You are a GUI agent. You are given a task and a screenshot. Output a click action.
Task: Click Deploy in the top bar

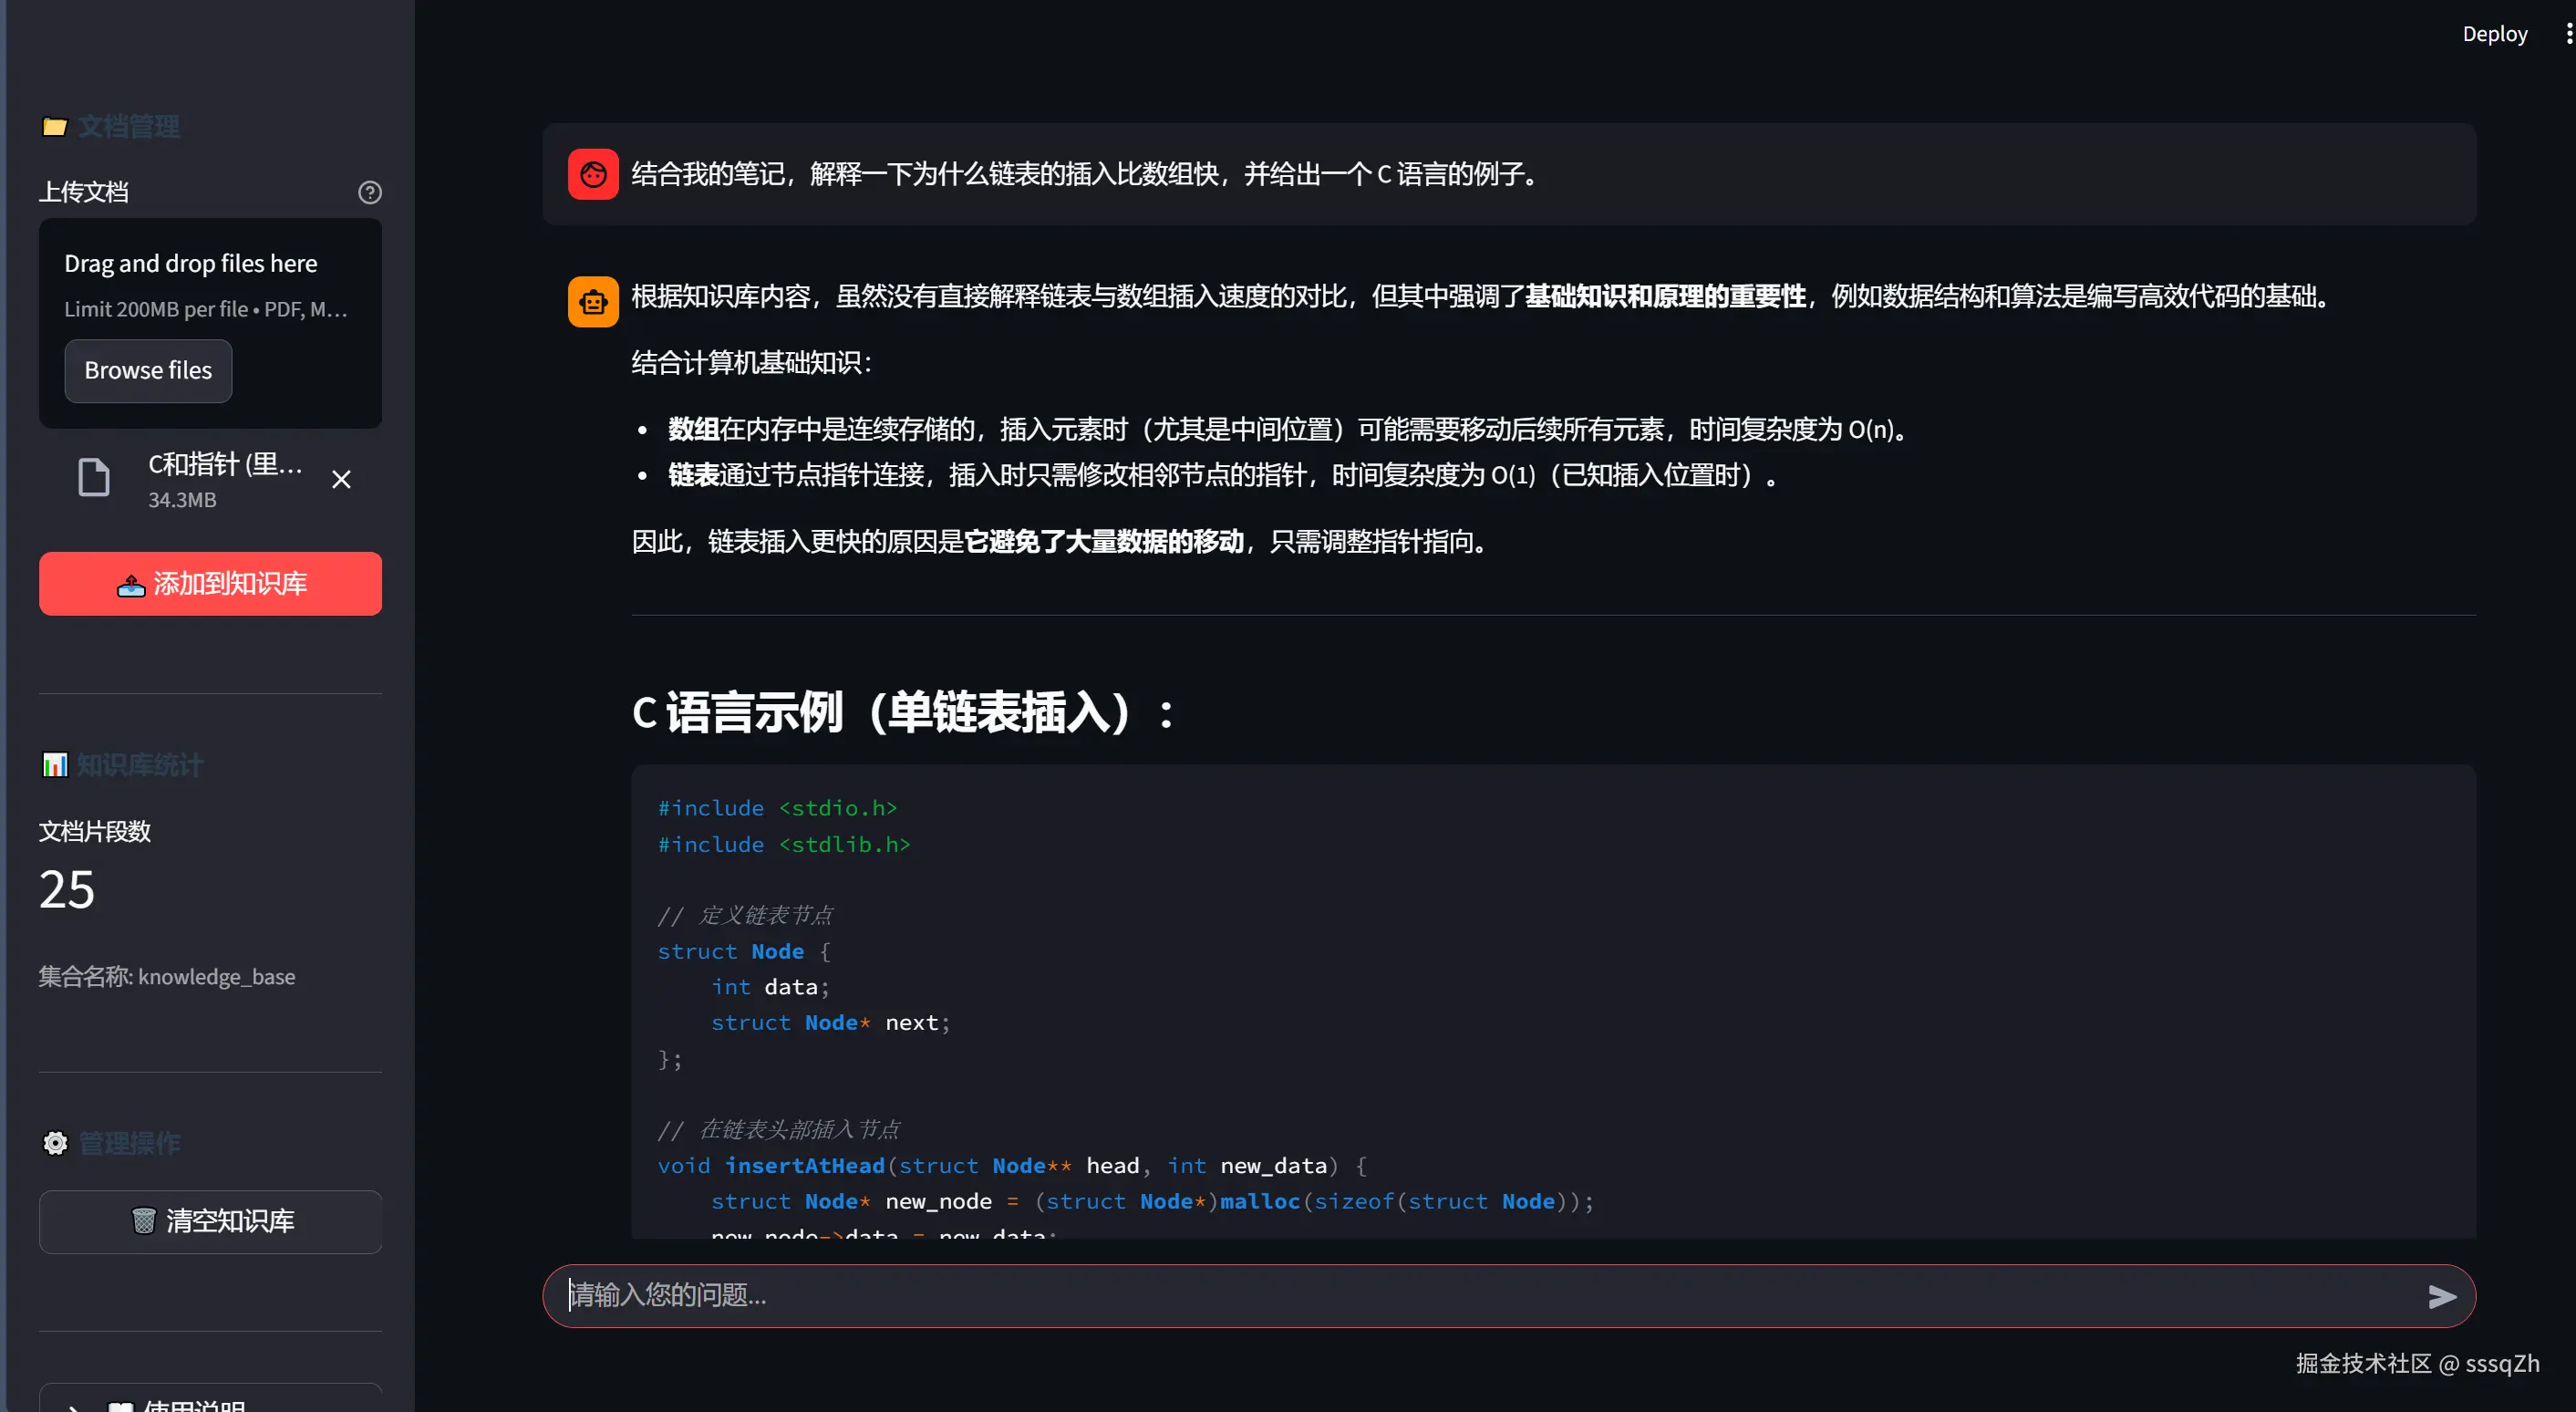coord(2494,33)
